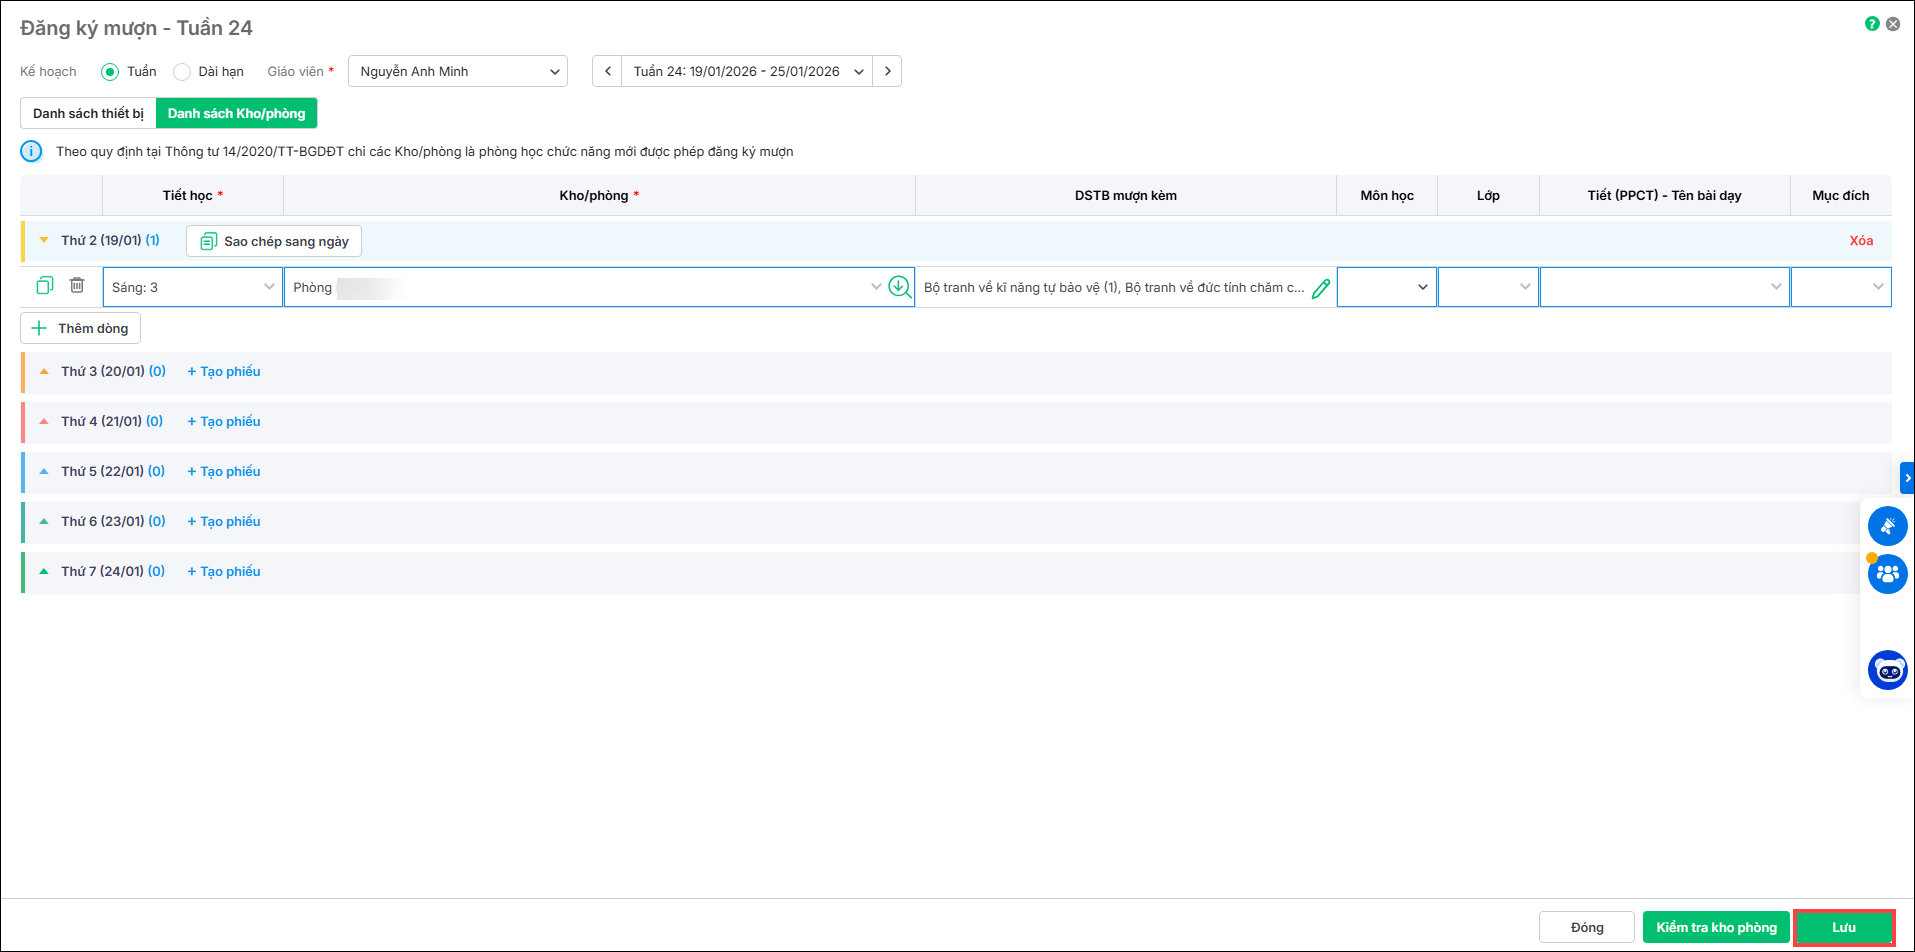This screenshot has width=1915, height=952.
Task: Click Tạo phiếu link for Thứ 5
Action: pyautogui.click(x=224, y=471)
